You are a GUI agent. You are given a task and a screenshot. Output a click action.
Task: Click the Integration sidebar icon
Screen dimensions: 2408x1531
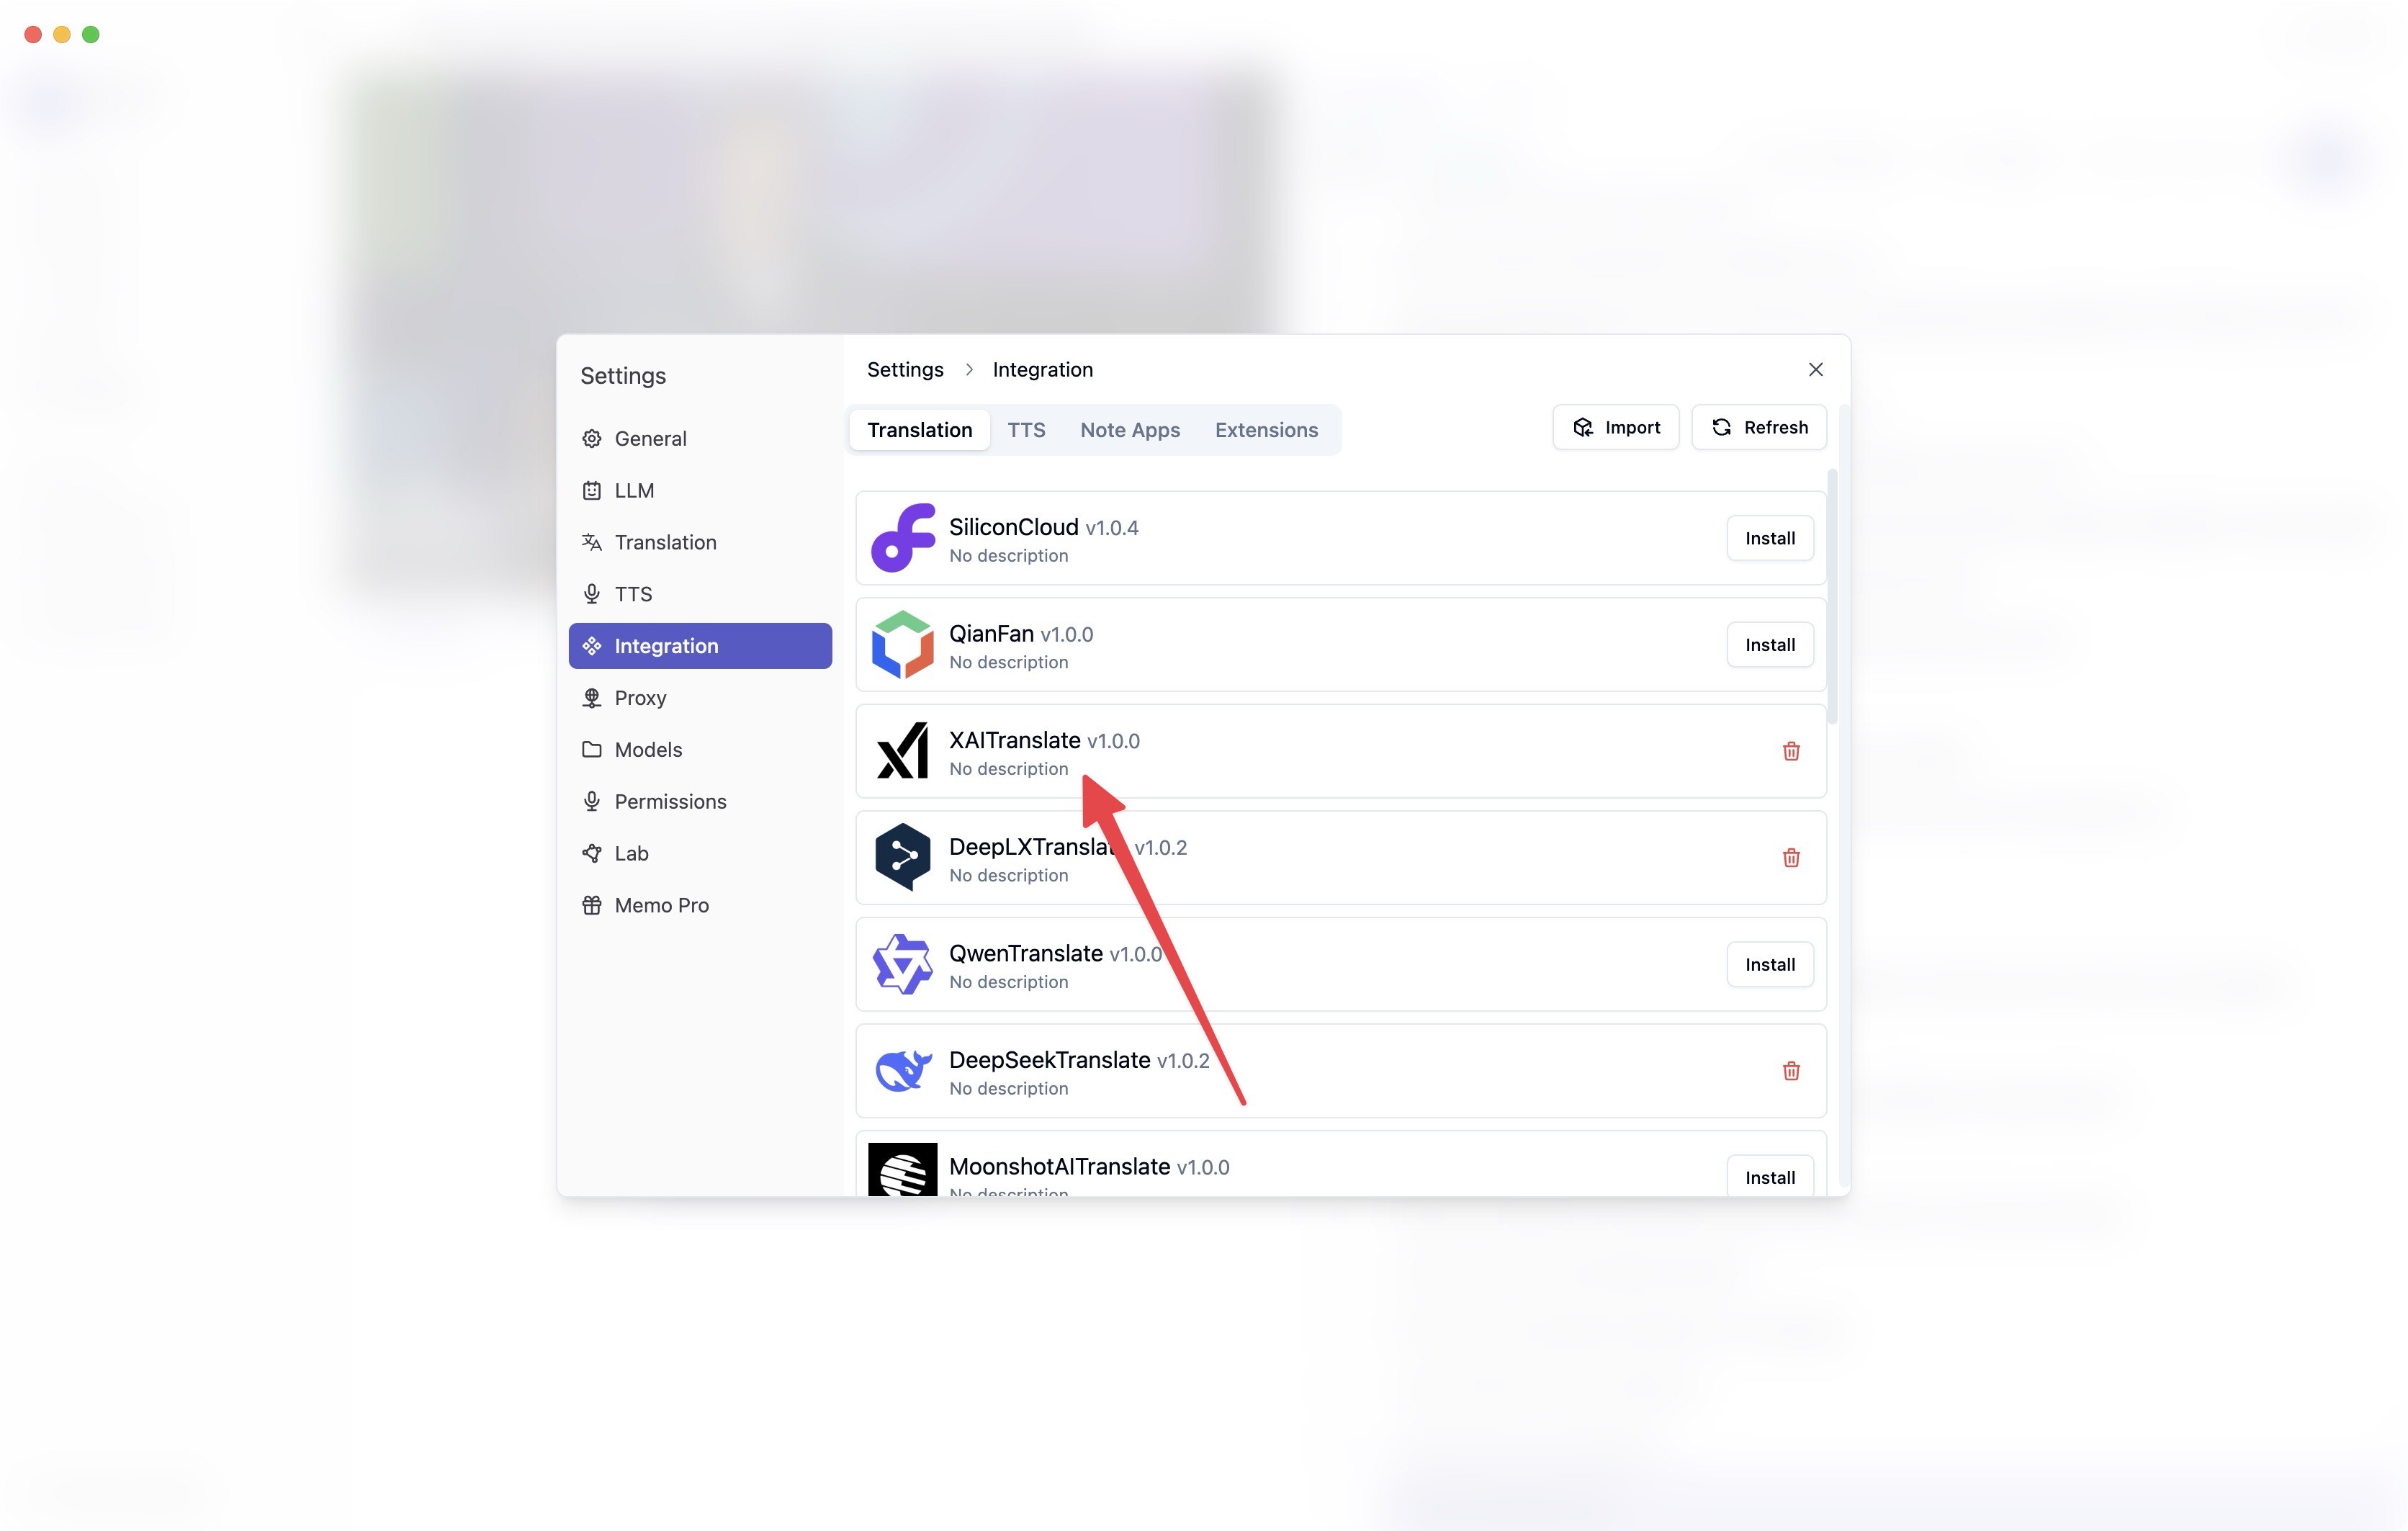590,645
